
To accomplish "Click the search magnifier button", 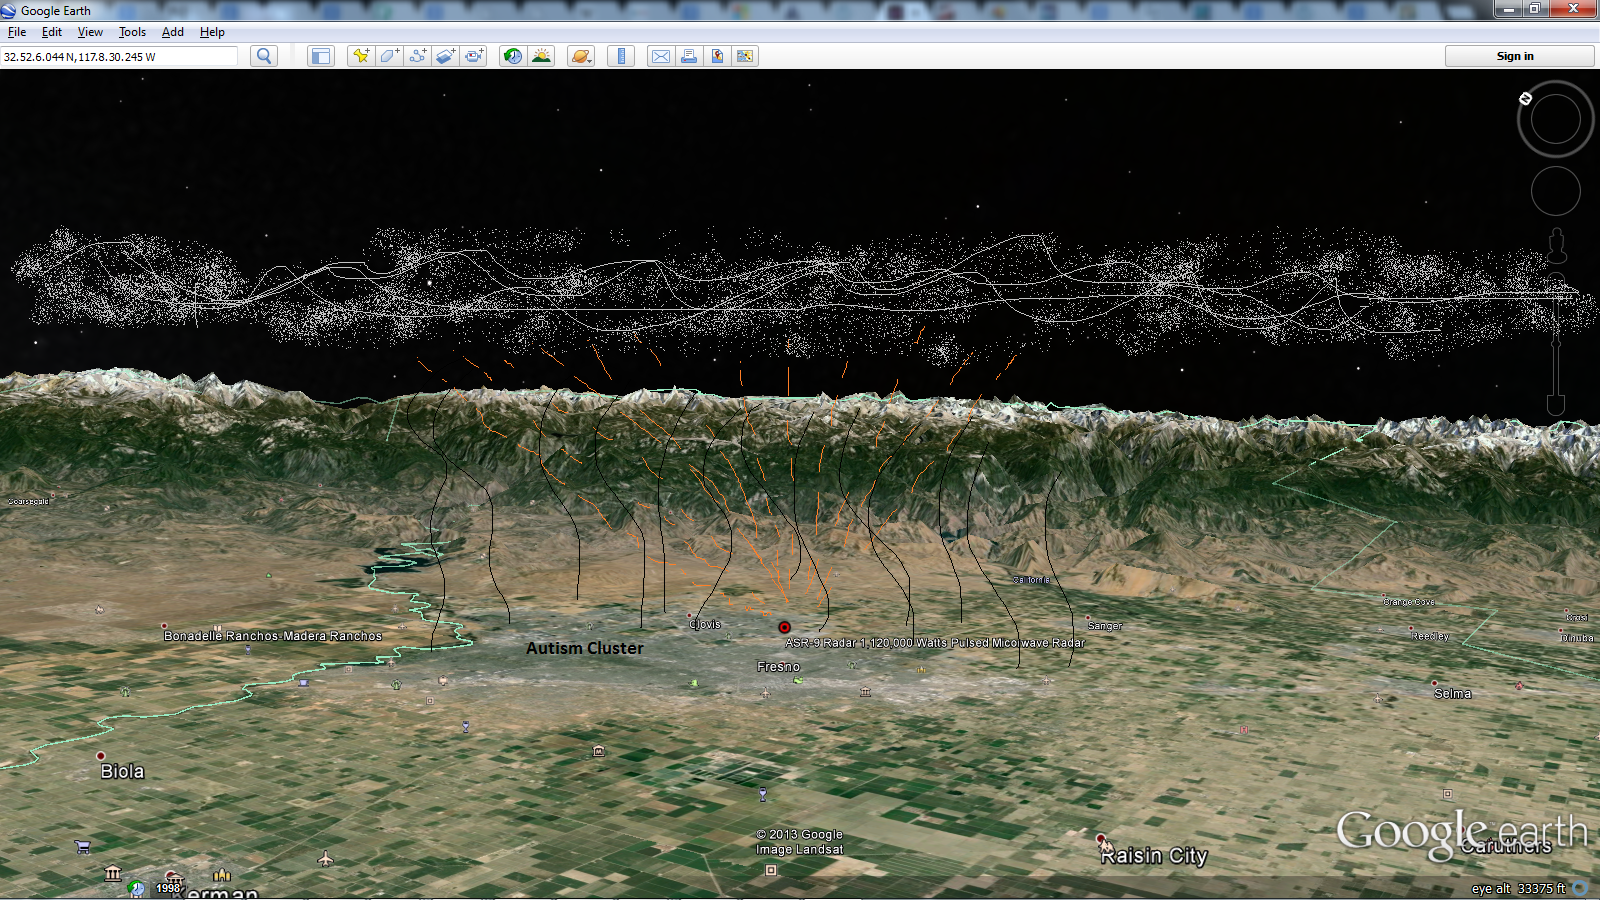I will (x=264, y=56).
